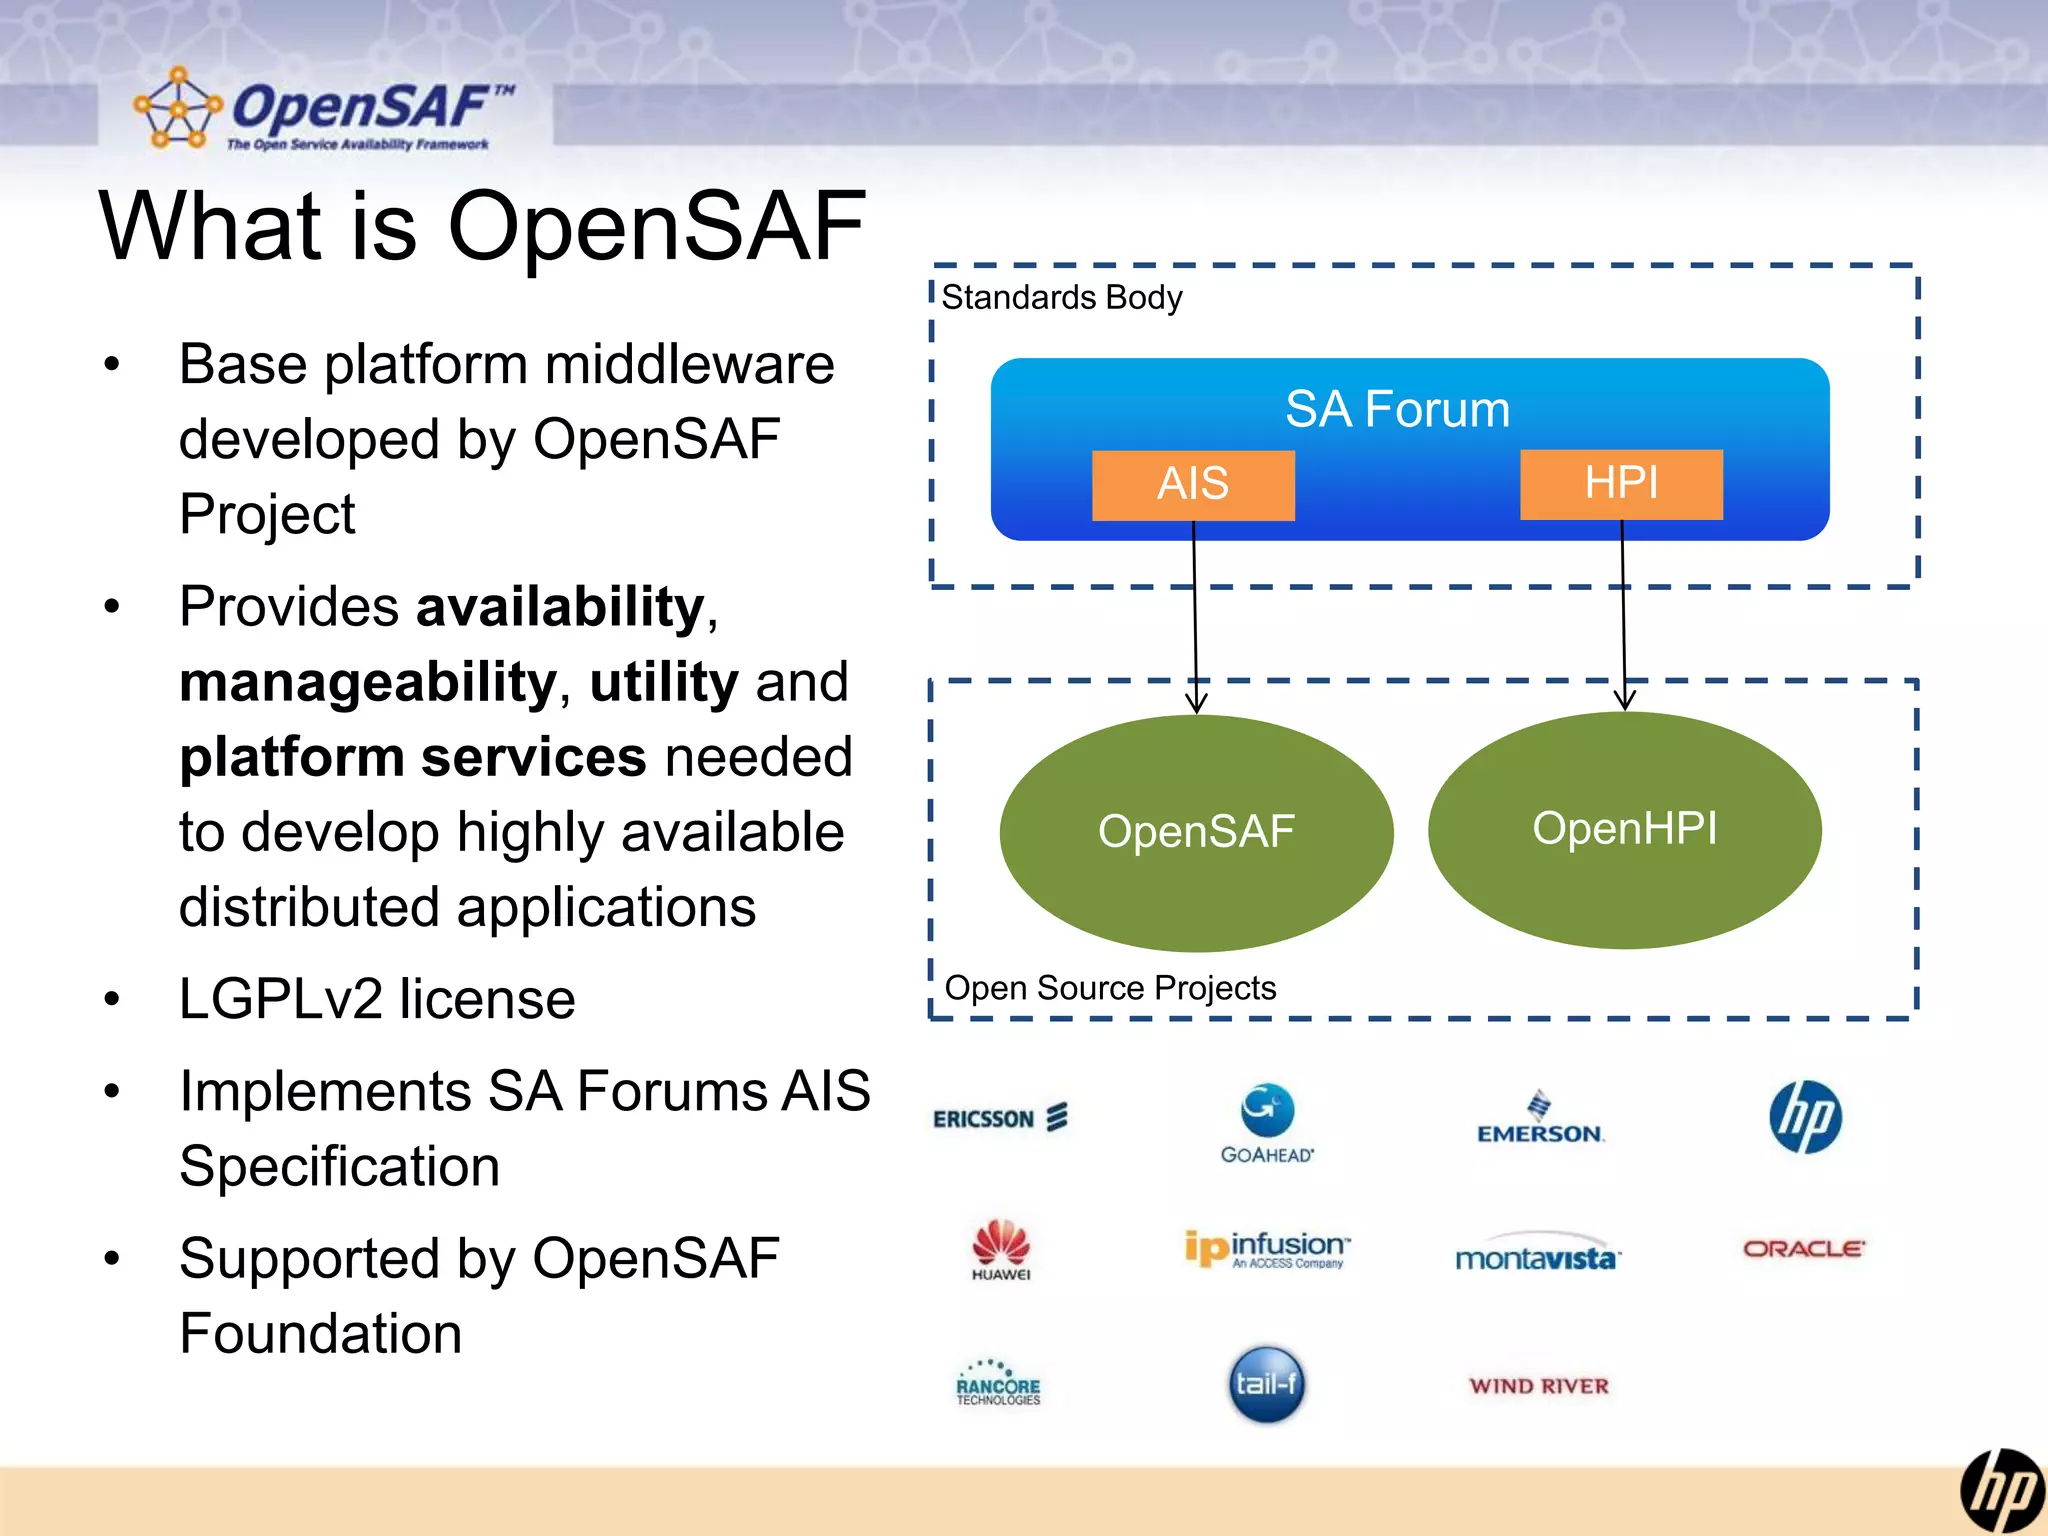Click 'Base platform middleware' bullet text

click(x=506, y=364)
